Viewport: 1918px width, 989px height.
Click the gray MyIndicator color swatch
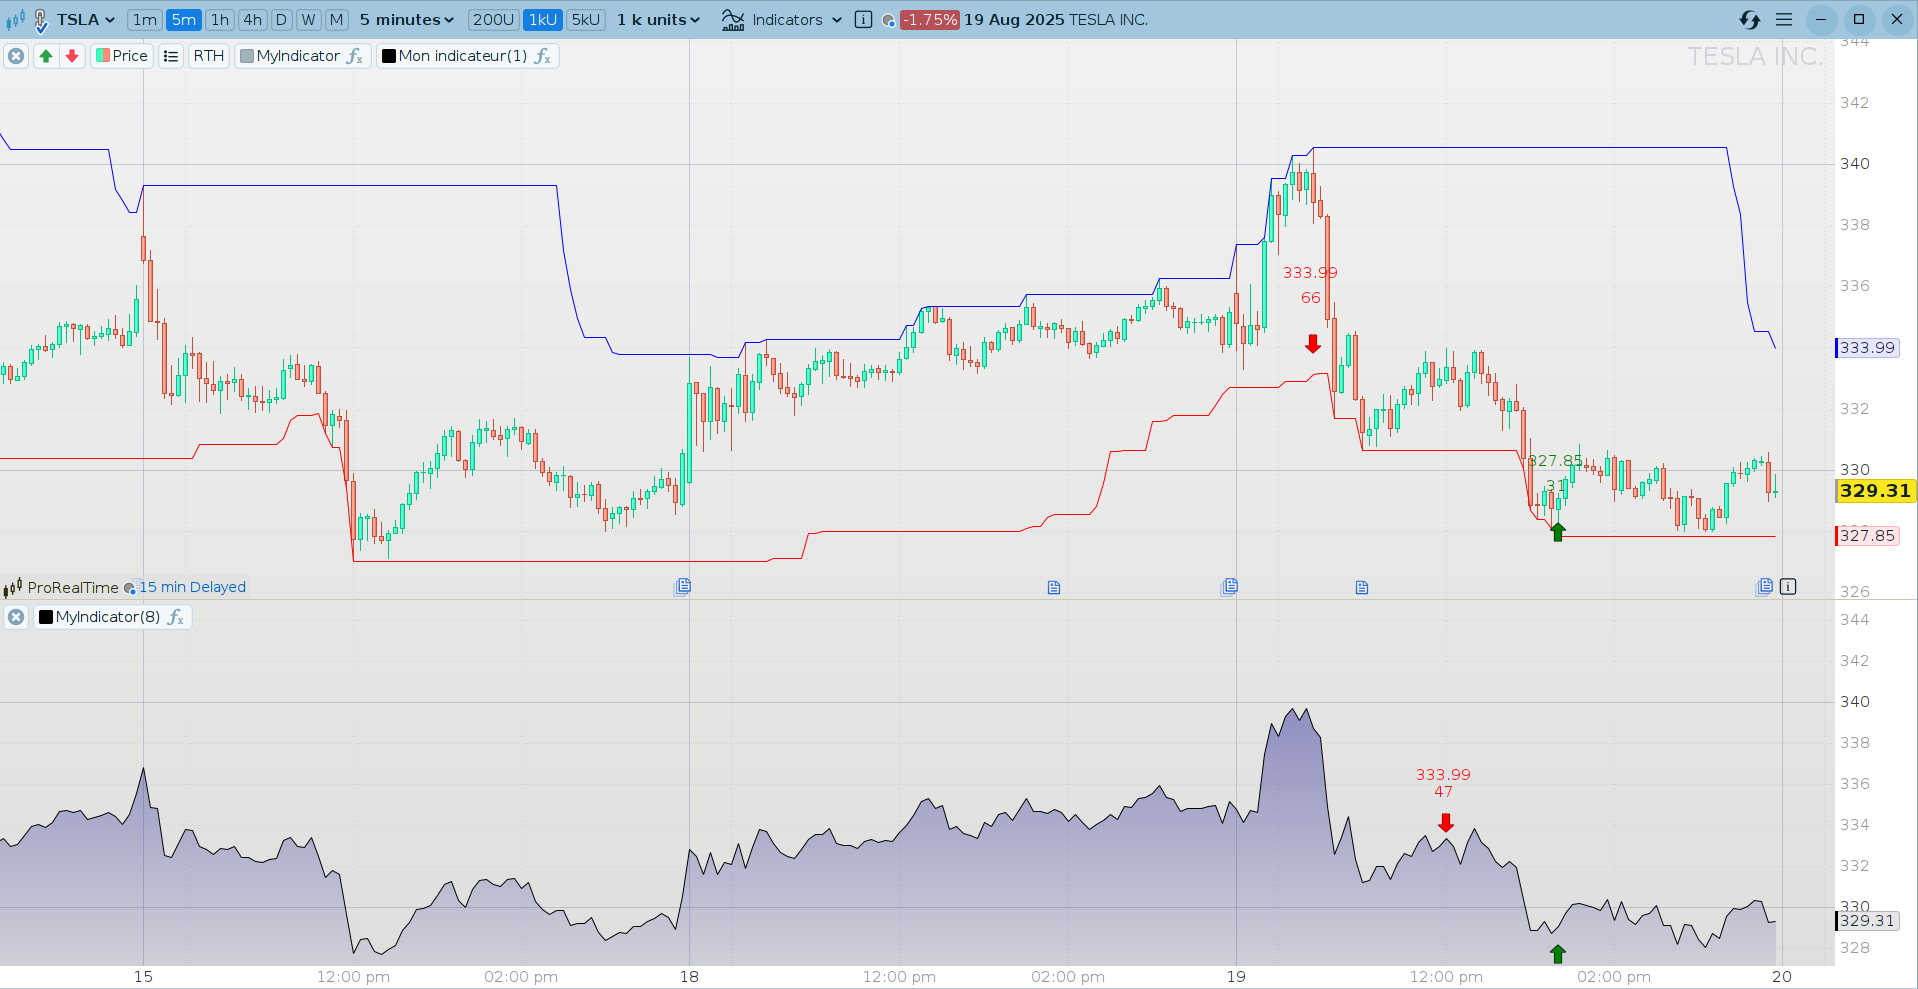tap(247, 56)
